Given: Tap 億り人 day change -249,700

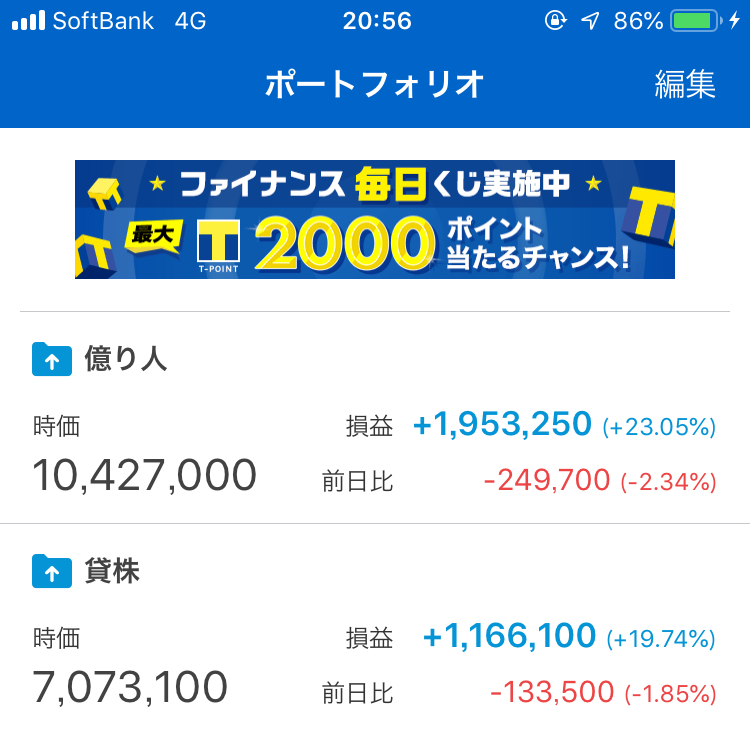Looking at the screenshot, I should [547, 480].
